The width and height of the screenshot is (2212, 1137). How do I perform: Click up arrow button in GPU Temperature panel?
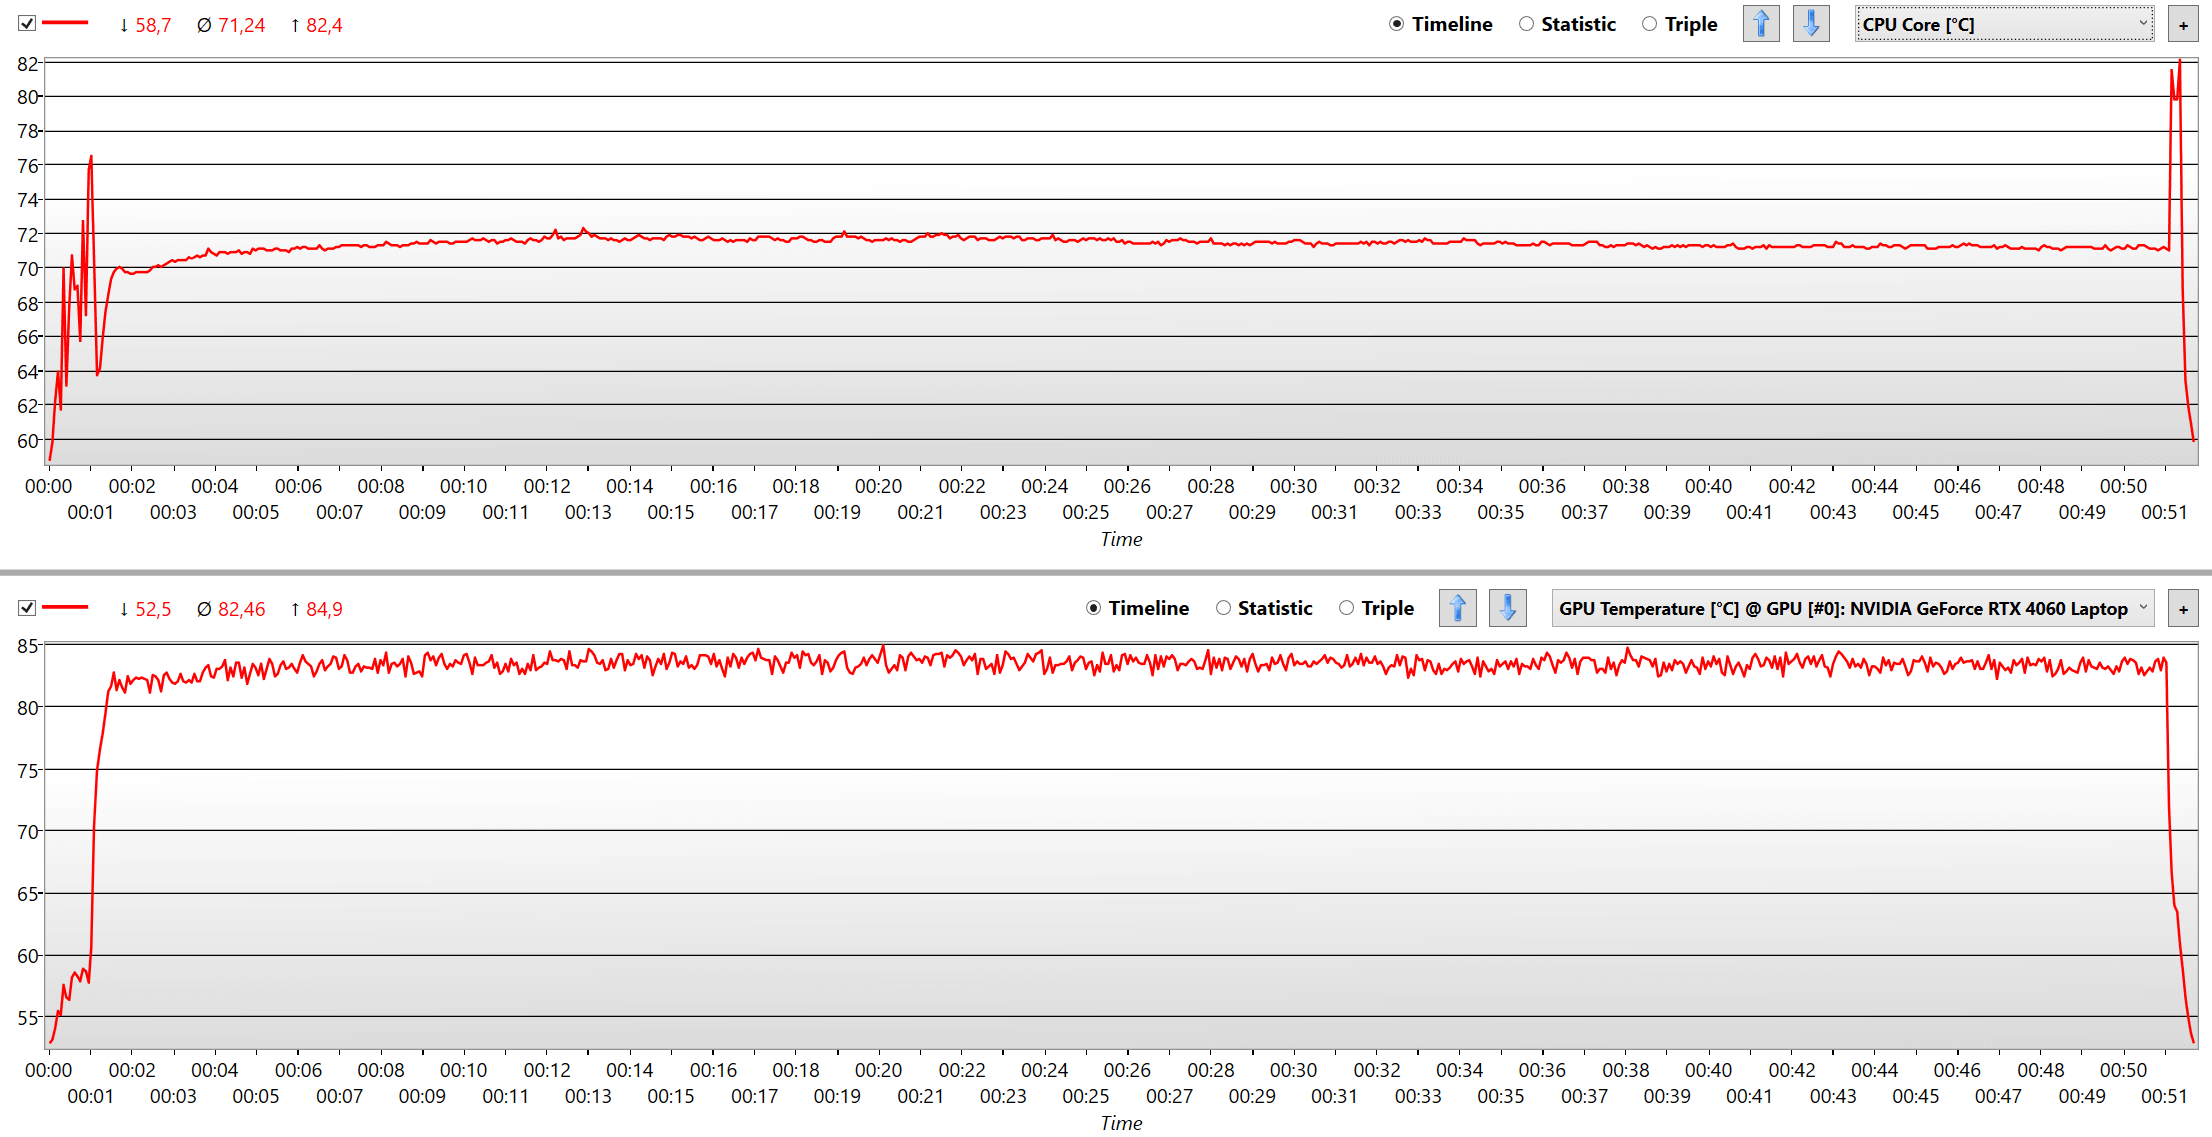[x=1457, y=608]
